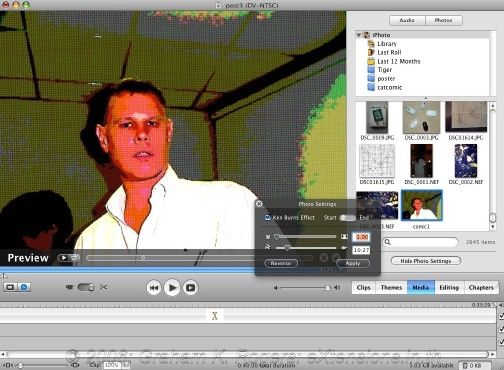Image resolution: width=504 pixels, height=370 pixels.
Task: Select the comic1 photo thumbnail
Action: [422, 205]
